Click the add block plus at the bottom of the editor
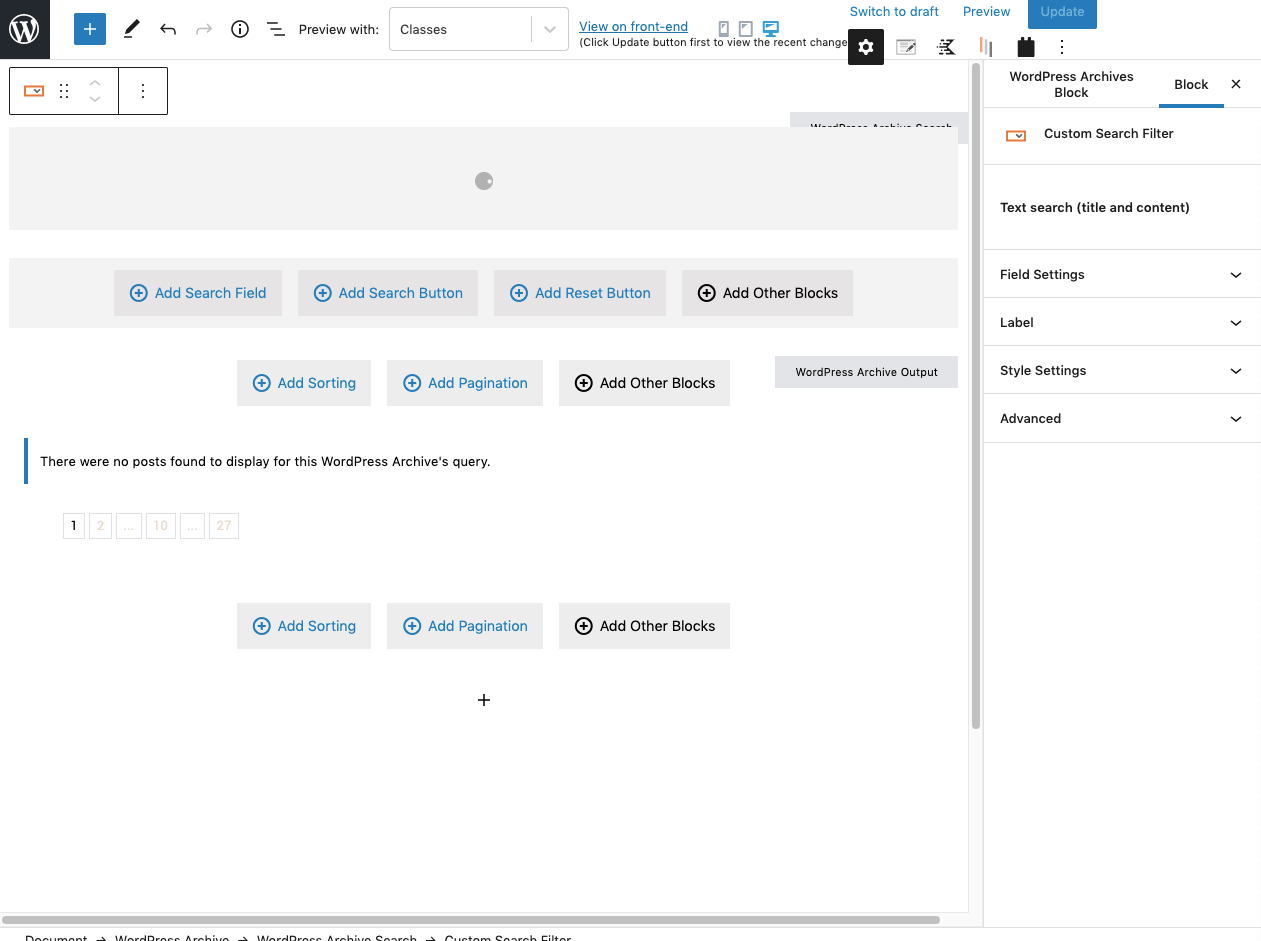The width and height of the screenshot is (1261, 941). pyautogui.click(x=484, y=700)
